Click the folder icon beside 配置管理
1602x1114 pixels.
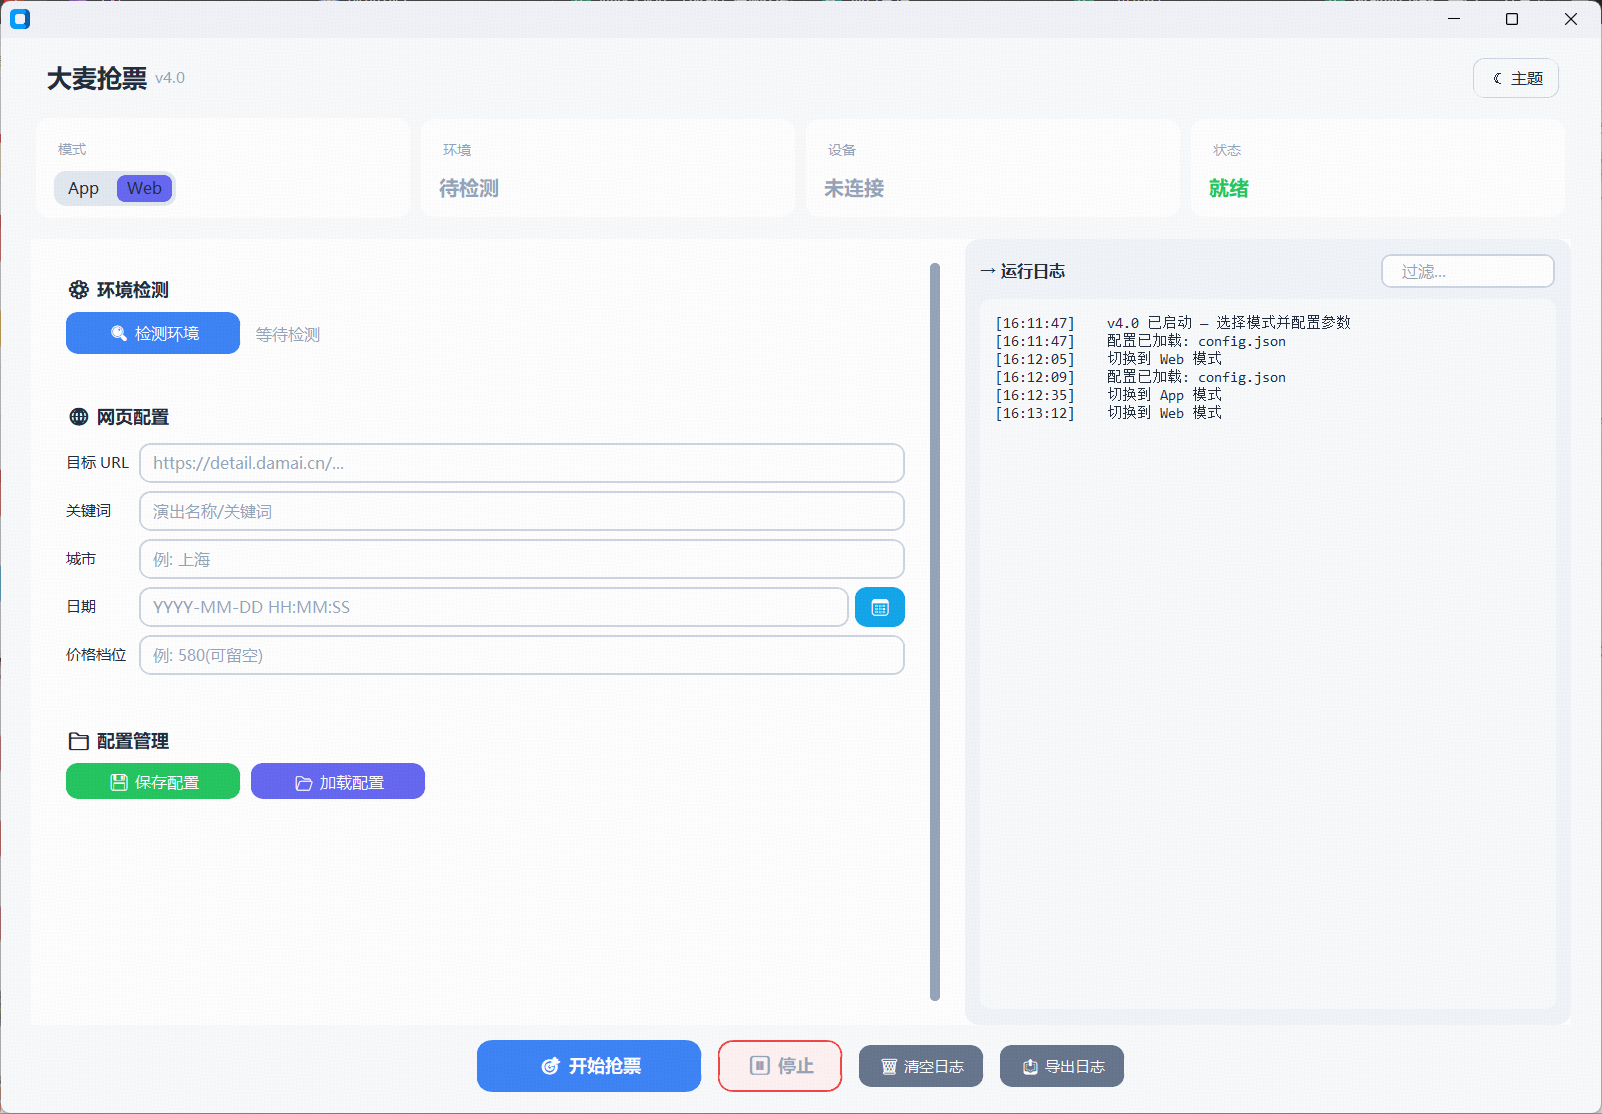[x=79, y=741]
